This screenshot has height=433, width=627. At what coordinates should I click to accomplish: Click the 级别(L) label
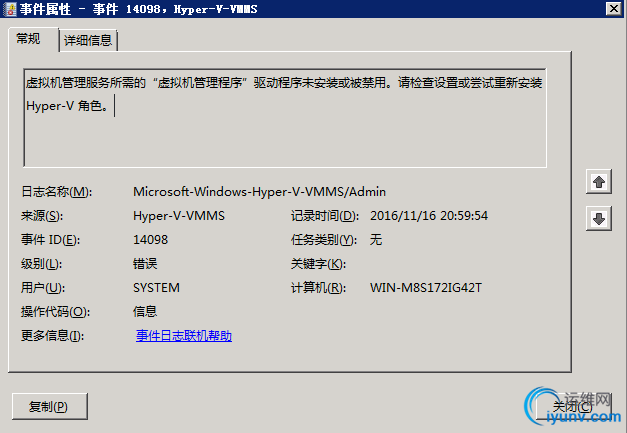tap(41, 264)
